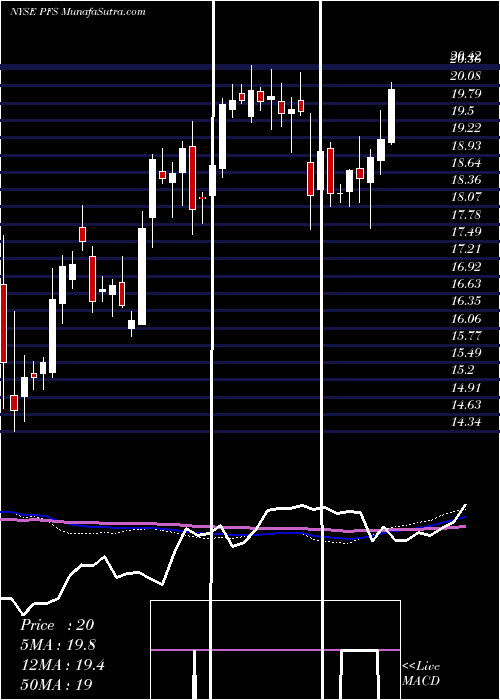The width and height of the screenshot is (500, 700).
Task: Click the 19.79 price axis label
Action: 466,93
